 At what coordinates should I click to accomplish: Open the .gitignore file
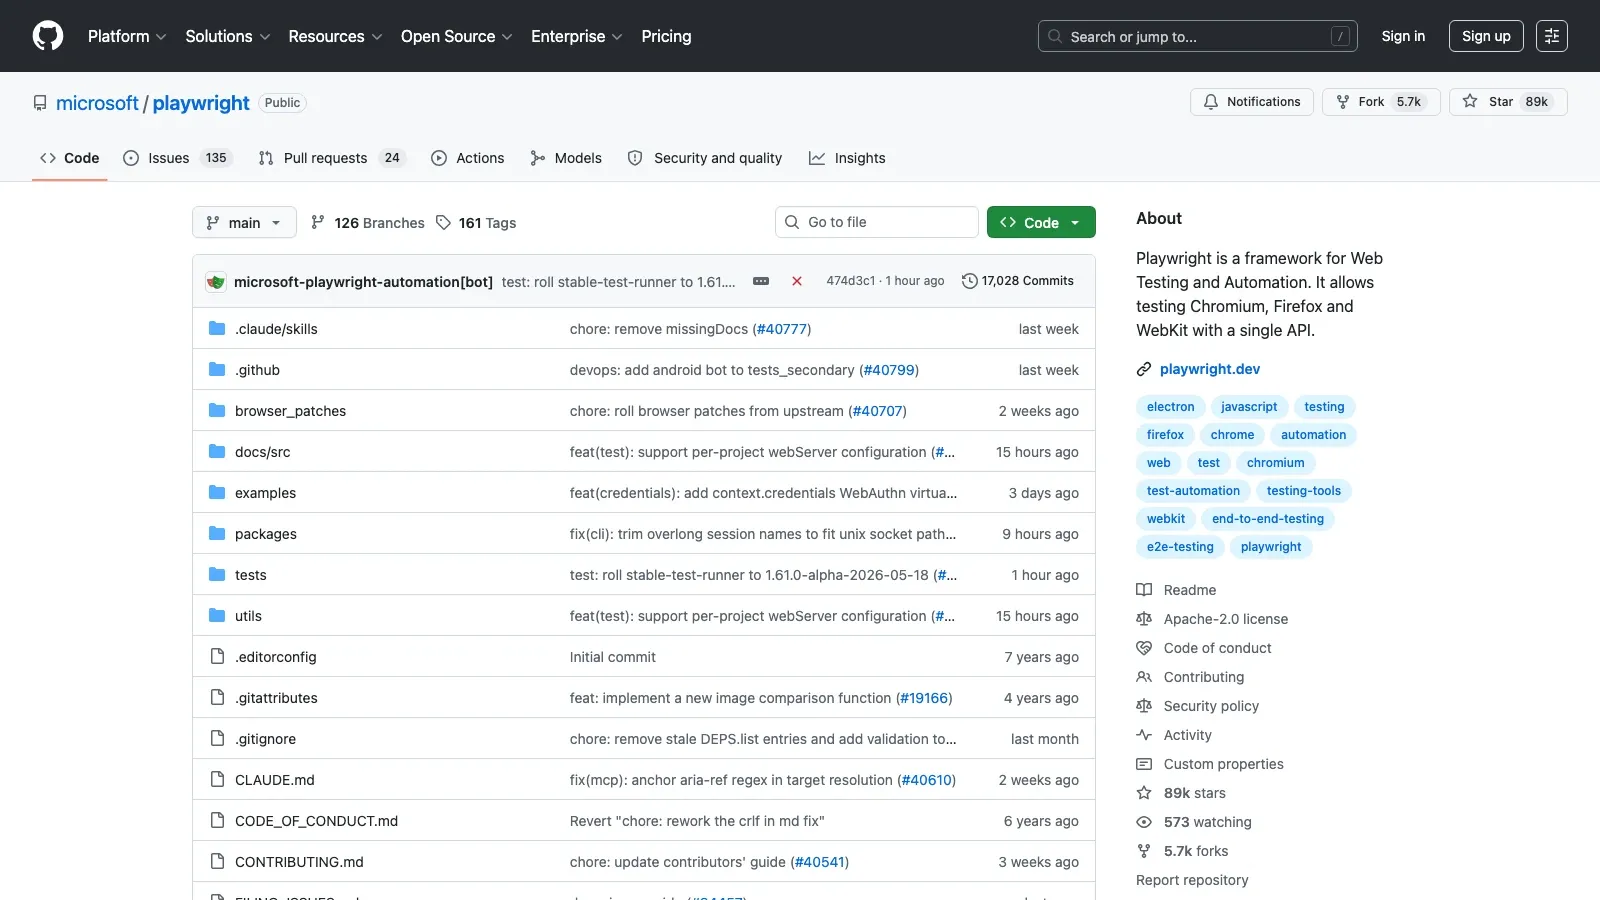[265, 739]
